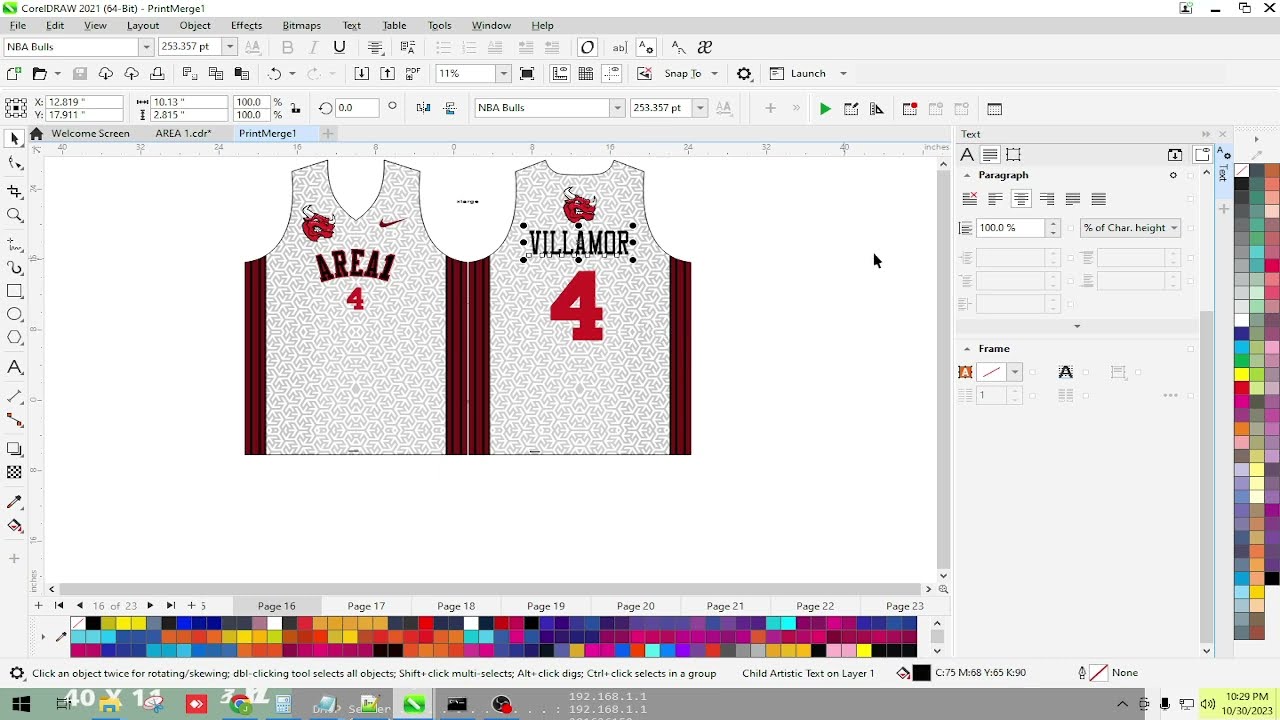This screenshot has height=720, width=1280.
Task: Pick the yellow swatch in right palette
Action: (1242, 374)
